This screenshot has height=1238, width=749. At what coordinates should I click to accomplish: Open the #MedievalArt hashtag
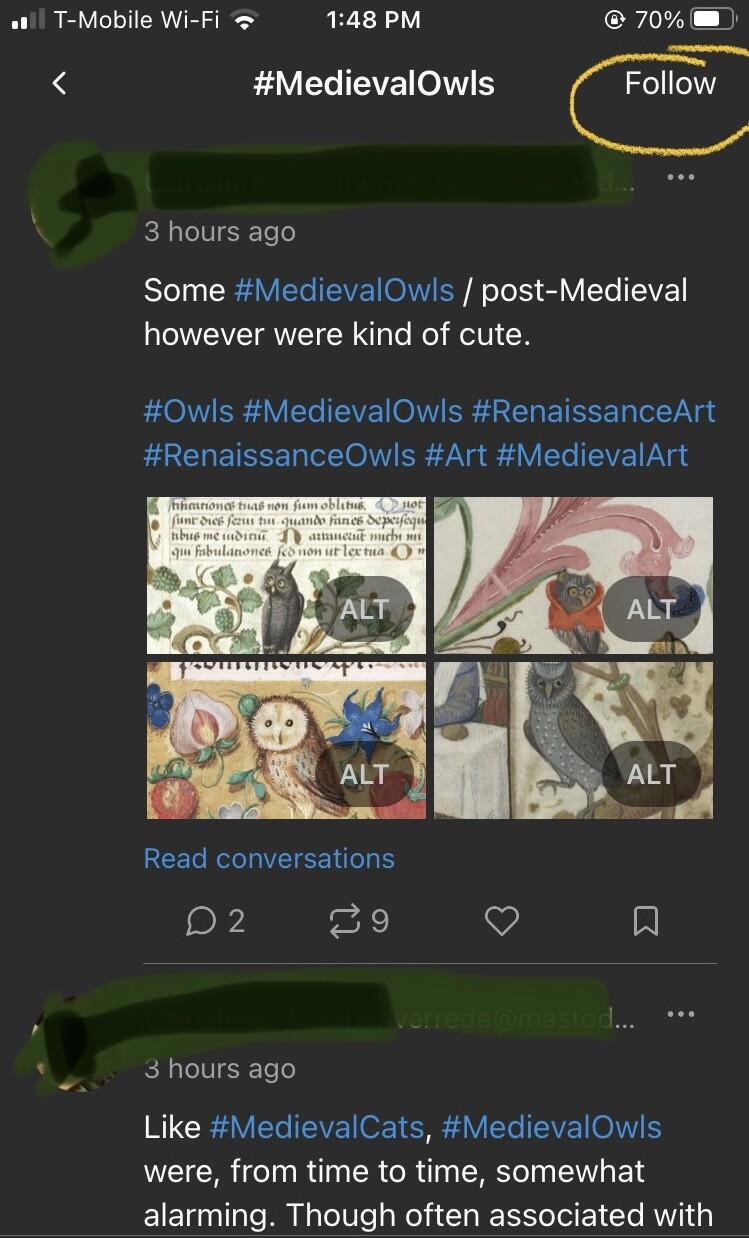point(592,455)
